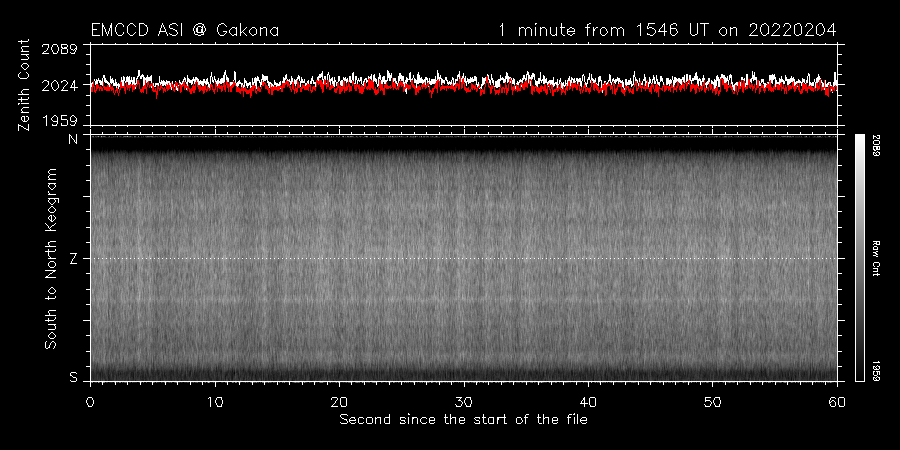Click the '1 minute from 1546 UT on 20220204' header
This screenshot has height=450, width=900.
(x=667, y=30)
